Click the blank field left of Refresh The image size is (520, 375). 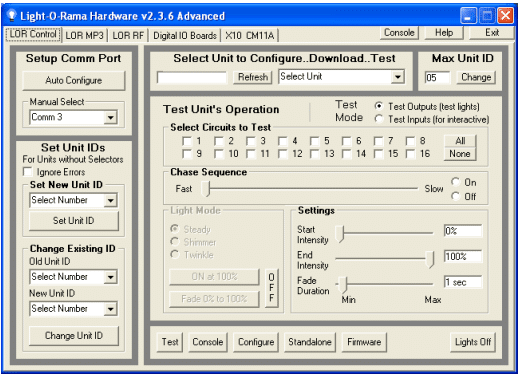(x=192, y=78)
